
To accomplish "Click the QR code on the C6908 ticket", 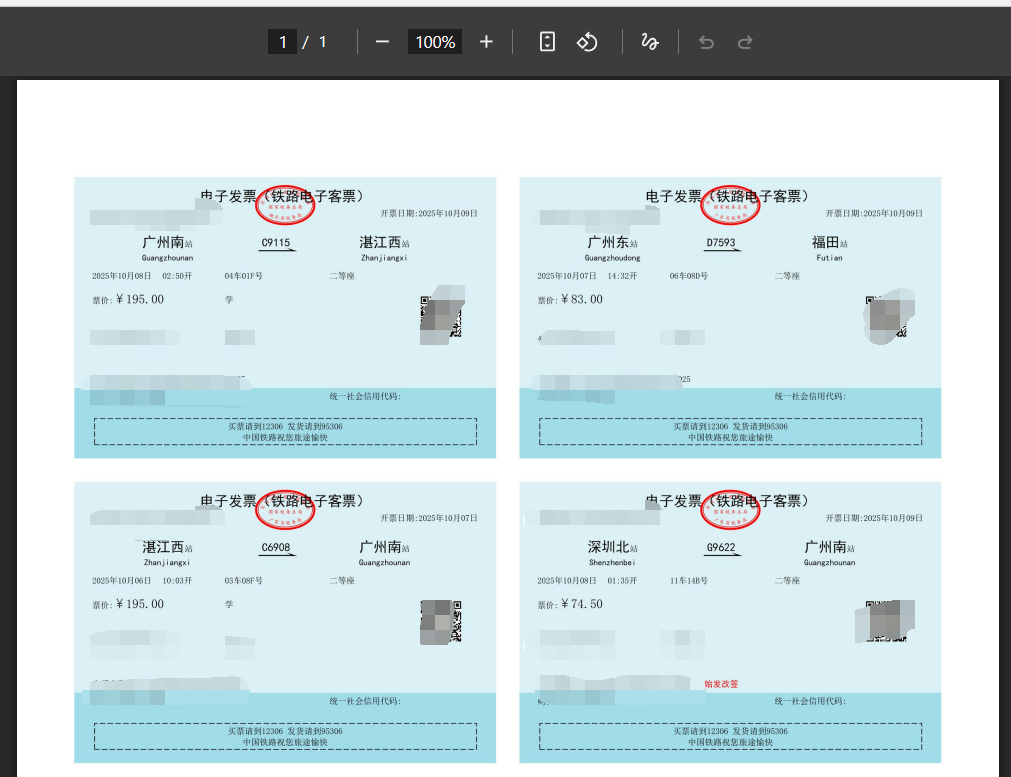I will click(441, 621).
